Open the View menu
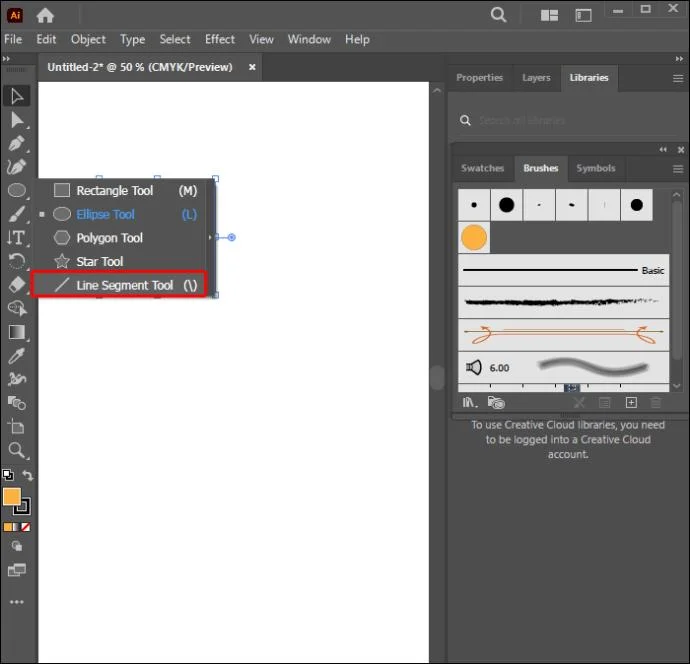This screenshot has width=690, height=664. 261,39
